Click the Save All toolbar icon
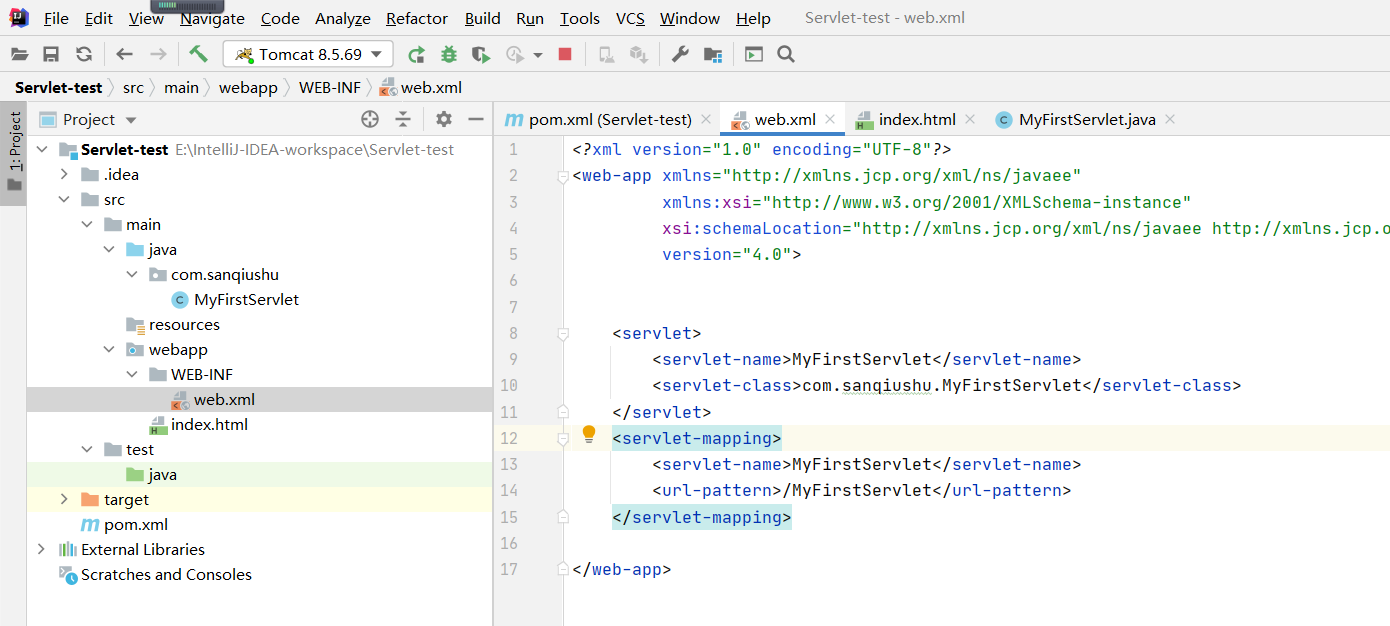Viewport: 1390px width, 626px height. click(51, 54)
